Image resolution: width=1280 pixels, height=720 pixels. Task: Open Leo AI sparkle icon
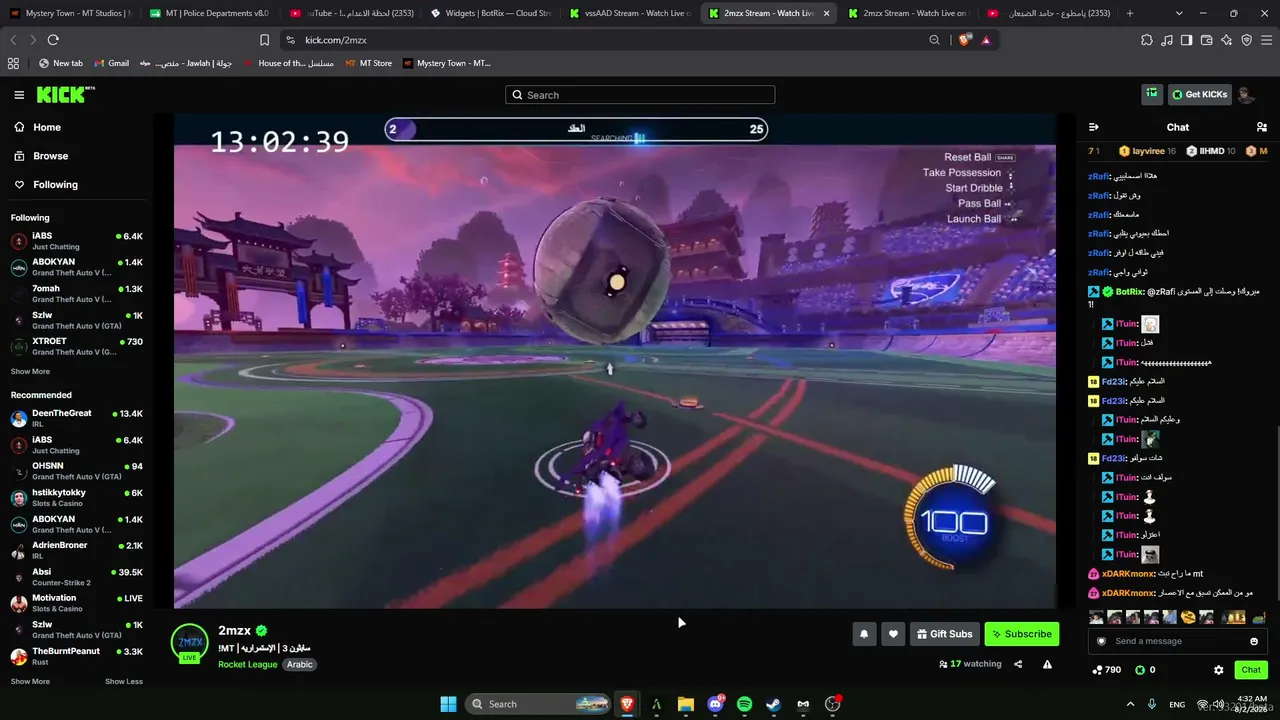(1227, 40)
